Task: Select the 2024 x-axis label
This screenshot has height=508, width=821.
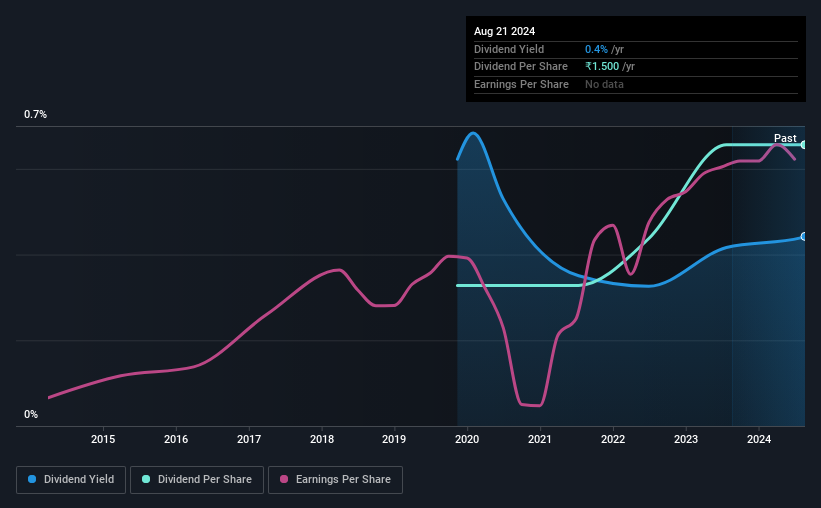Action: tap(759, 439)
